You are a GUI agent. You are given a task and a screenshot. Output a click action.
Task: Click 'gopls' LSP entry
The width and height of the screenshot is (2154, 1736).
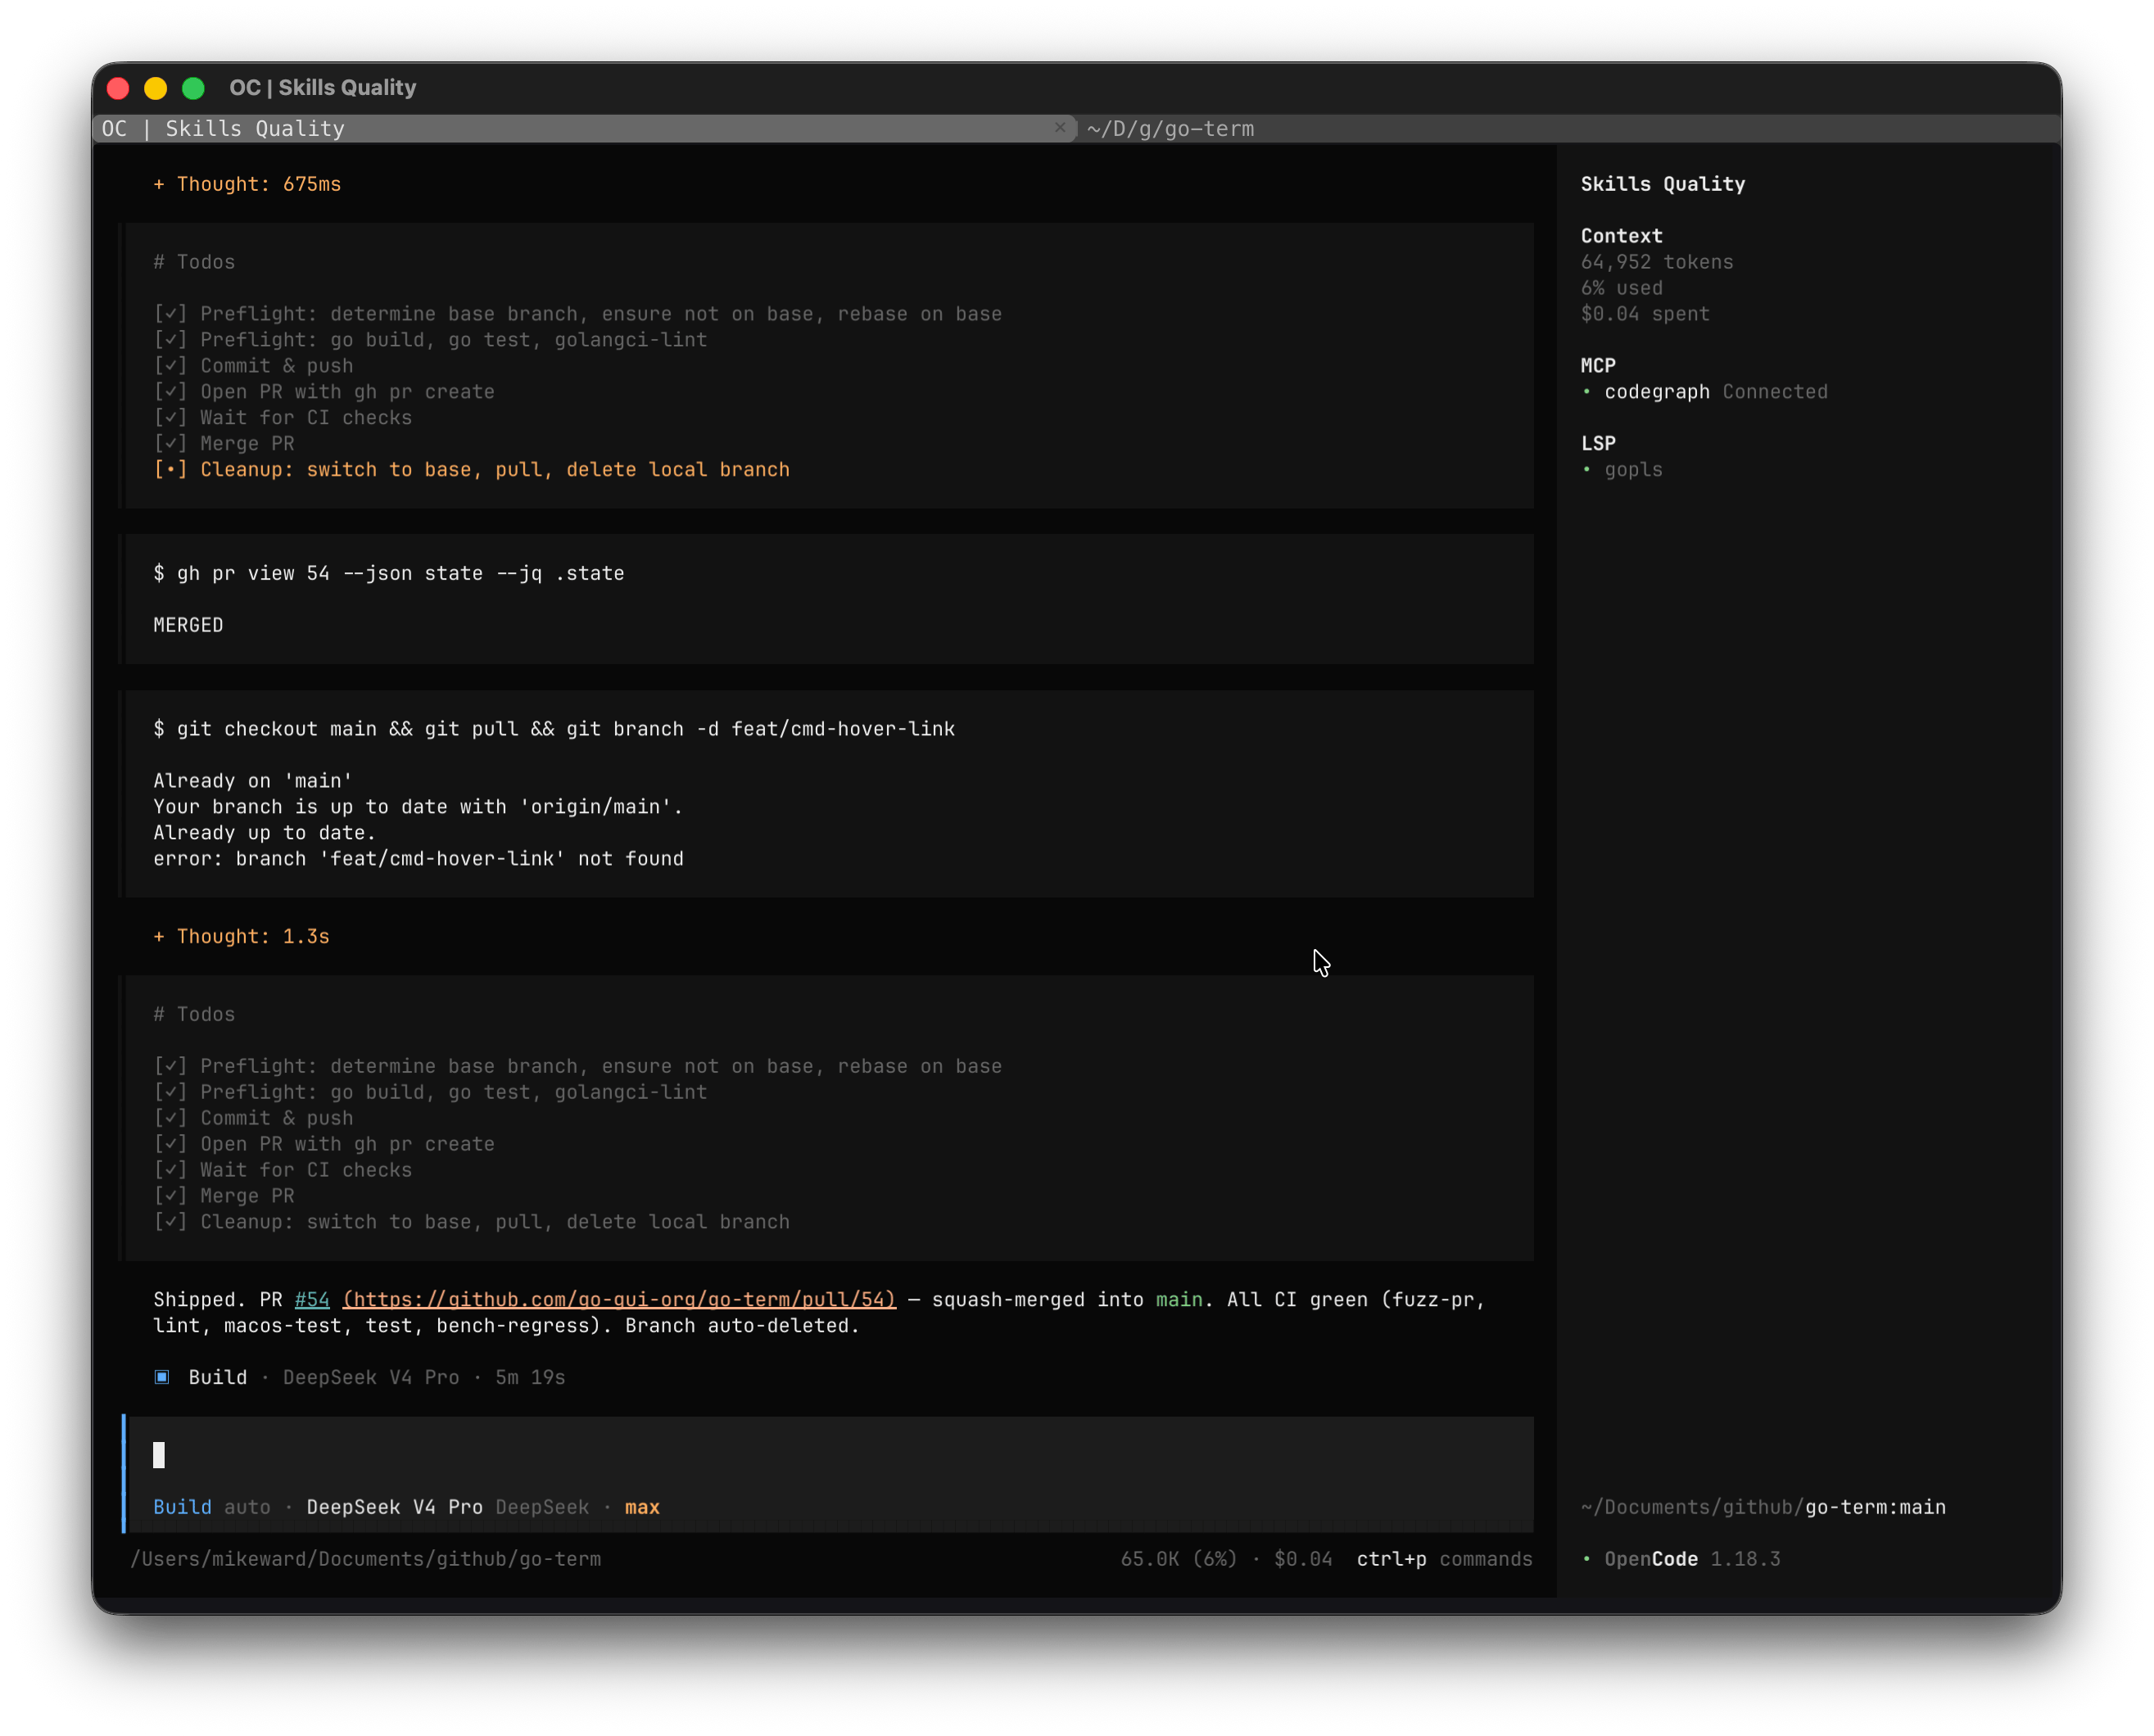coord(1633,470)
